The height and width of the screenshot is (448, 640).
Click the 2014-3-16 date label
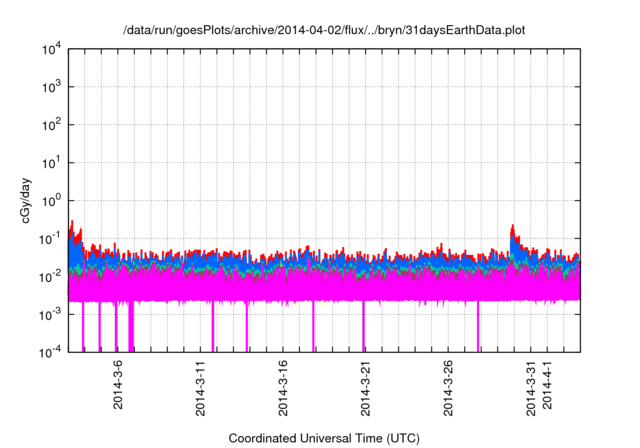click(283, 388)
